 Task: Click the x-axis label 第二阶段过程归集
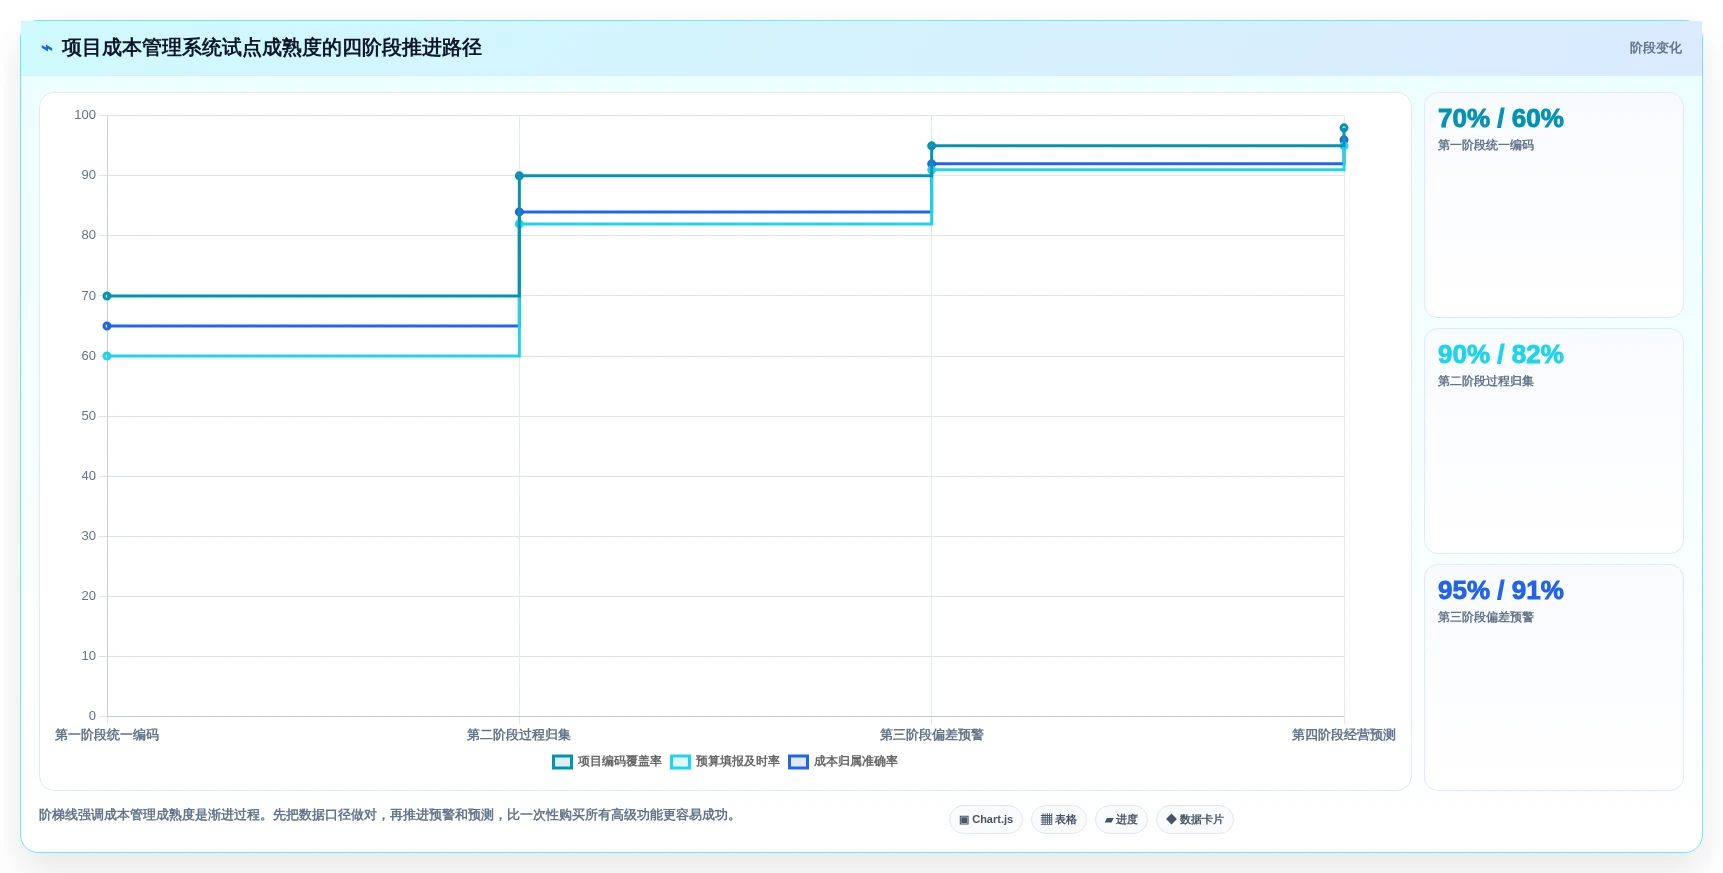pos(519,735)
